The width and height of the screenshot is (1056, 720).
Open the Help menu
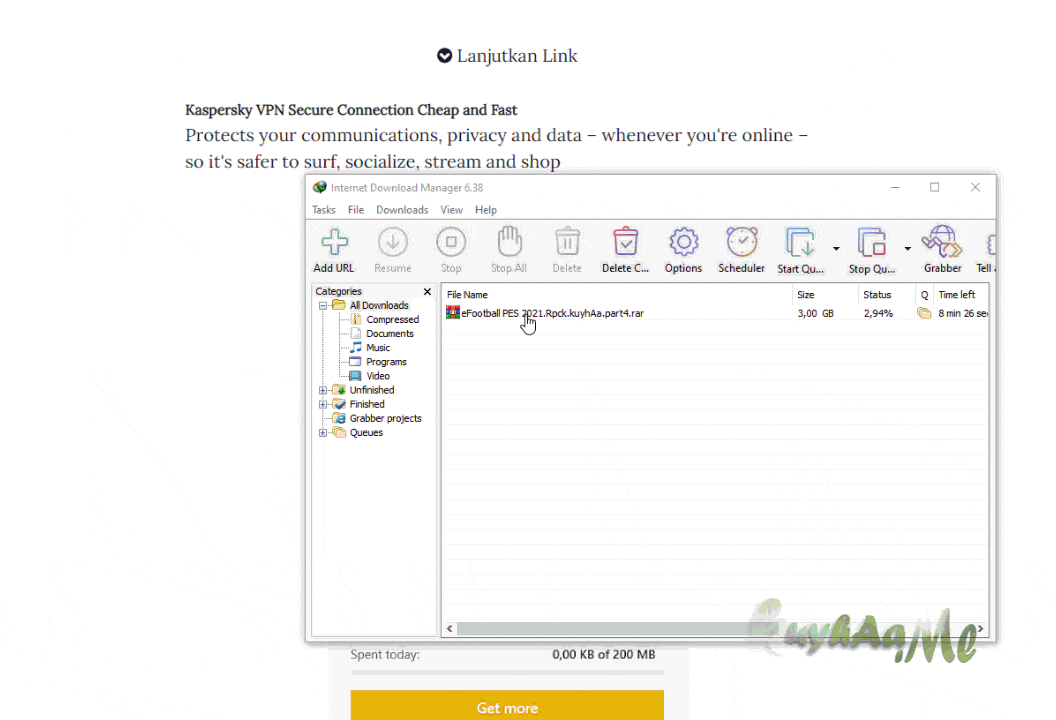click(486, 209)
